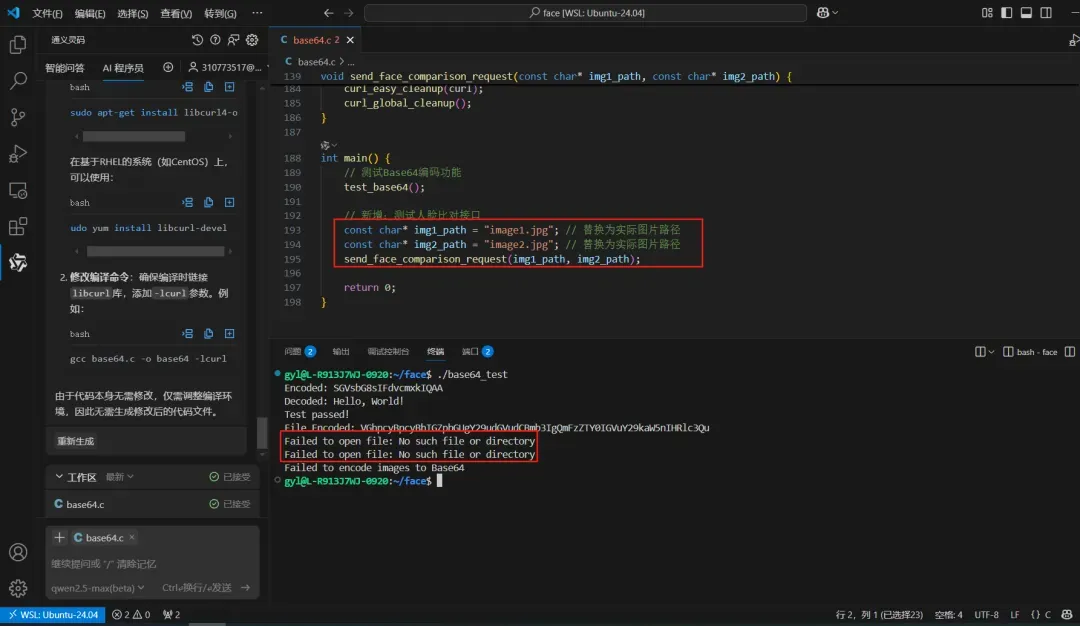The width and height of the screenshot is (1080, 626).
Task: Click the 重新生成 button
Action: [x=76, y=441]
